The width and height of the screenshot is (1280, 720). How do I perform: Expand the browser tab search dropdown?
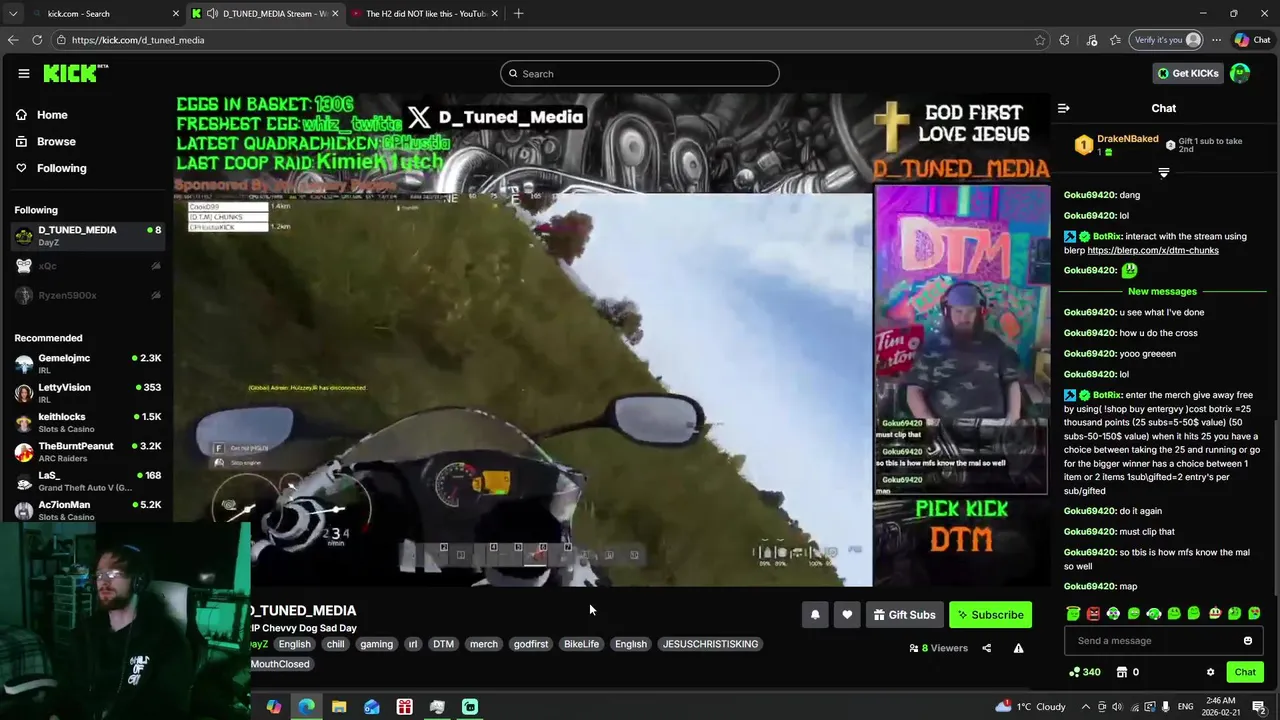click(13, 14)
